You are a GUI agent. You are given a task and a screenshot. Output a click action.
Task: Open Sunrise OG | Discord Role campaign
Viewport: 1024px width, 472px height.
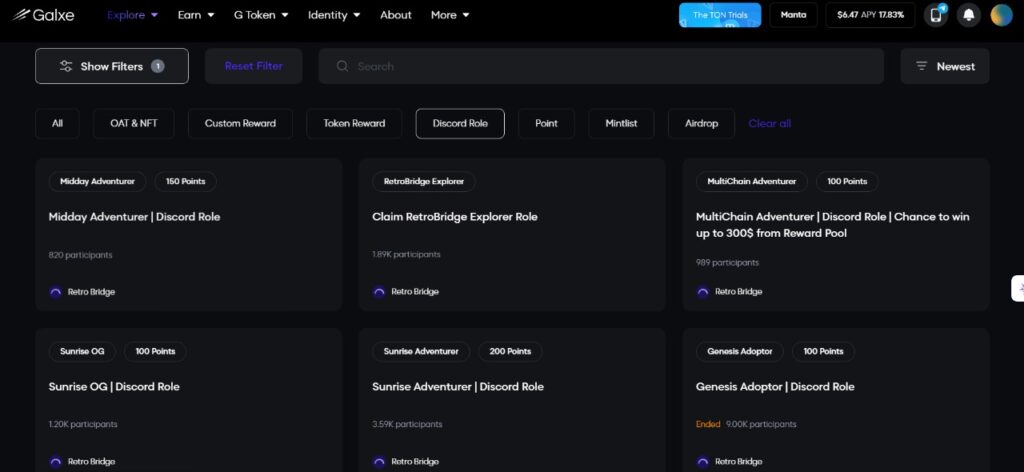coord(114,386)
